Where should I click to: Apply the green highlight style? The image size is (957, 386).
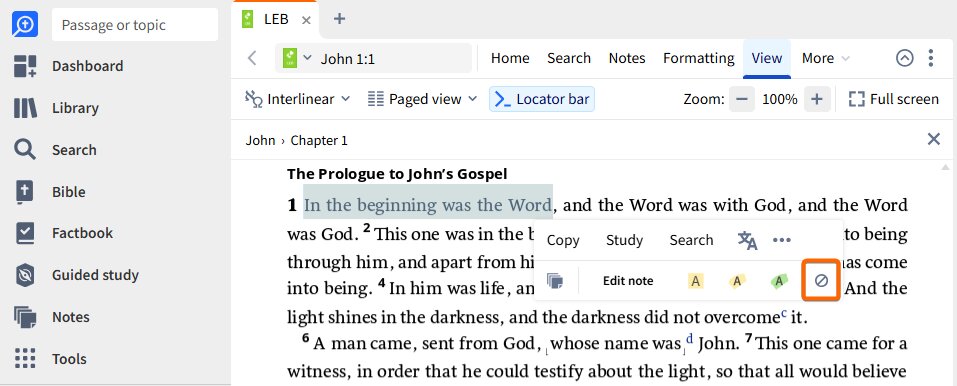pos(778,281)
